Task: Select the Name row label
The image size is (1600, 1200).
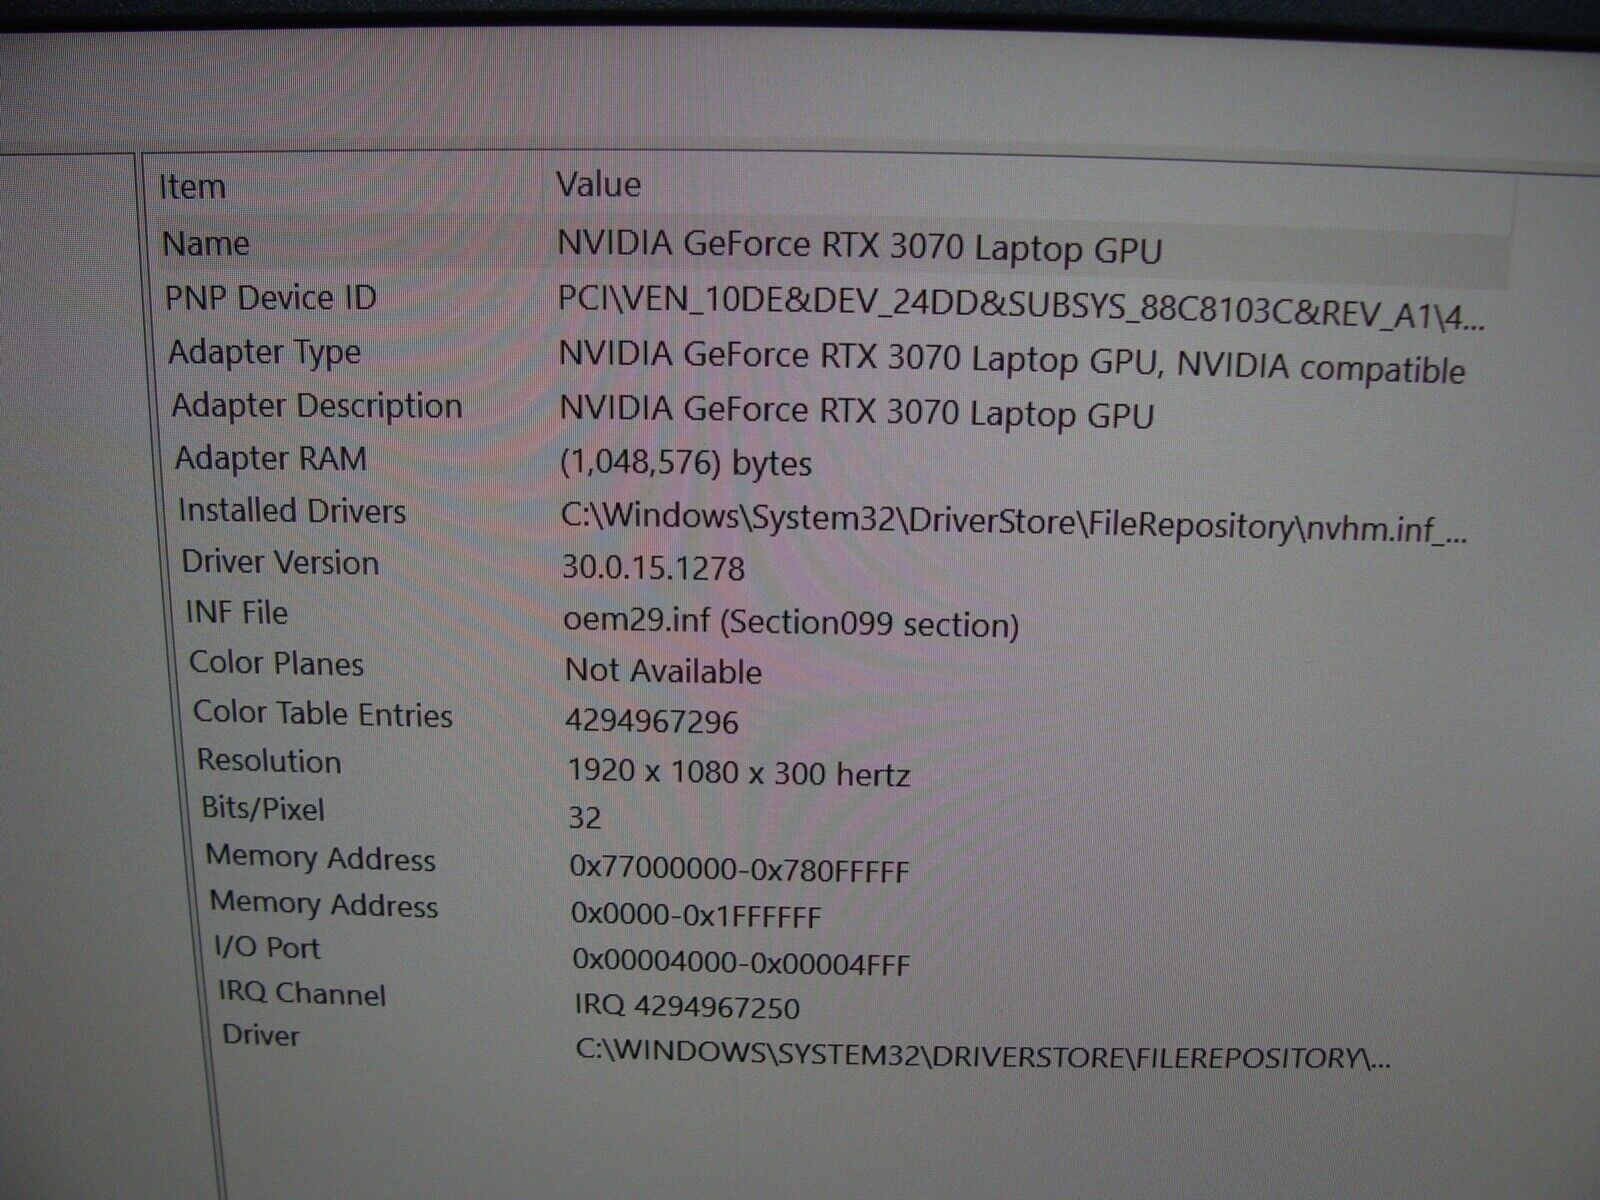Action: tap(206, 244)
